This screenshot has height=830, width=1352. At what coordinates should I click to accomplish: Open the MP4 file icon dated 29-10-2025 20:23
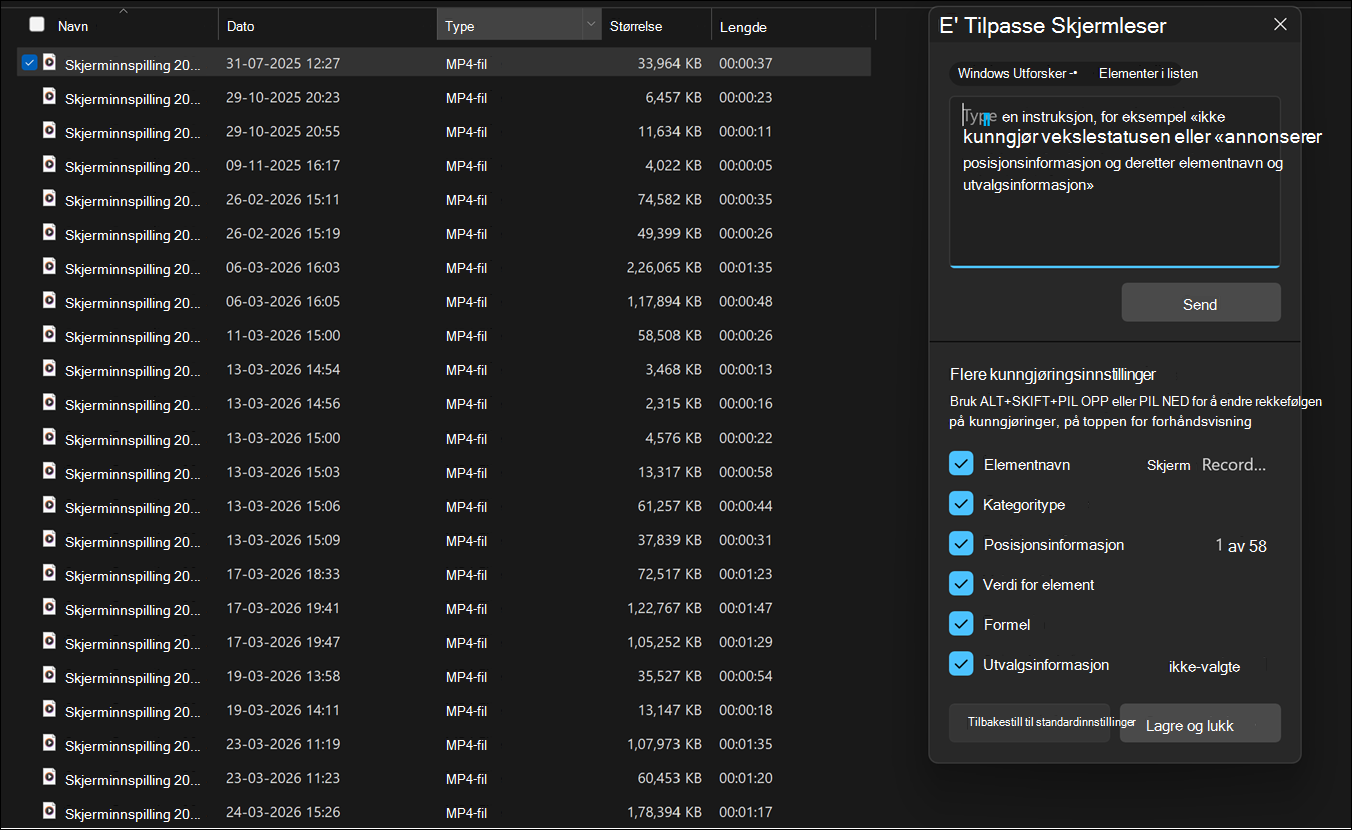click(x=48, y=97)
